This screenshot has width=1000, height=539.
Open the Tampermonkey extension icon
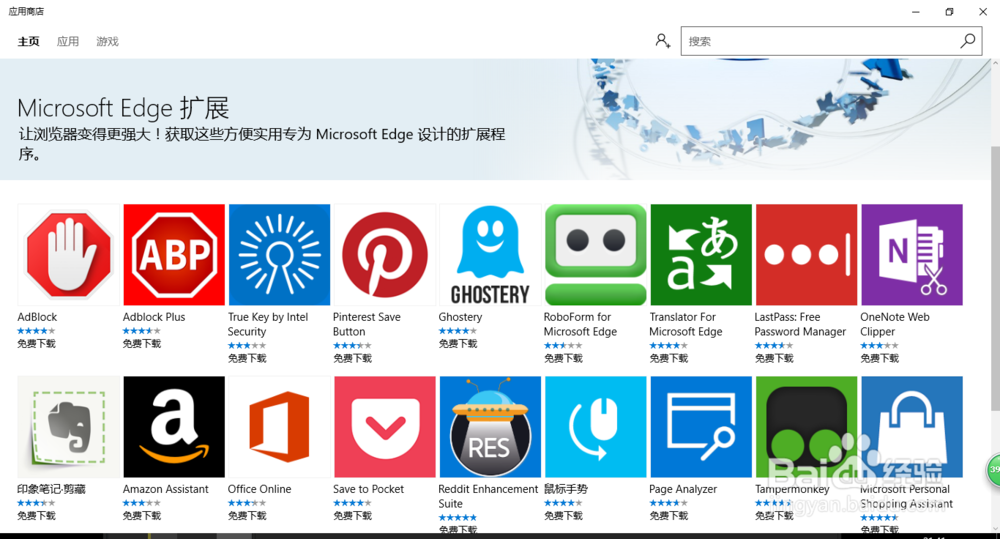(x=806, y=427)
